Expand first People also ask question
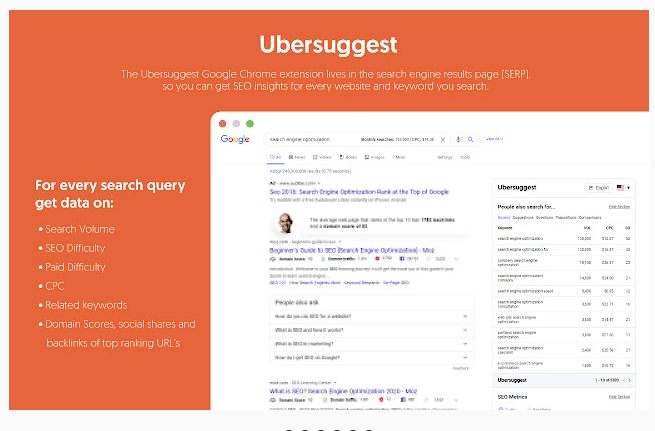This screenshot has width=655, height=431. [371, 317]
